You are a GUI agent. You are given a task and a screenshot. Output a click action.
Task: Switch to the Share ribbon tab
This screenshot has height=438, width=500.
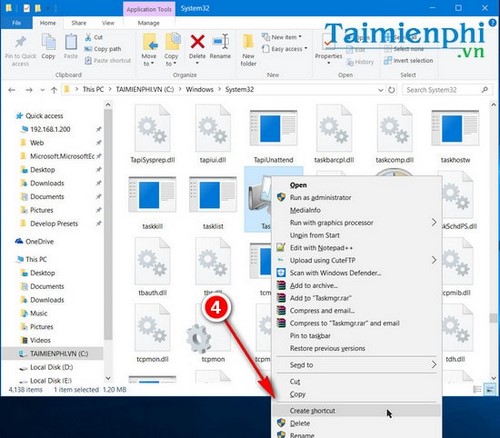click(x=79, y=23)
